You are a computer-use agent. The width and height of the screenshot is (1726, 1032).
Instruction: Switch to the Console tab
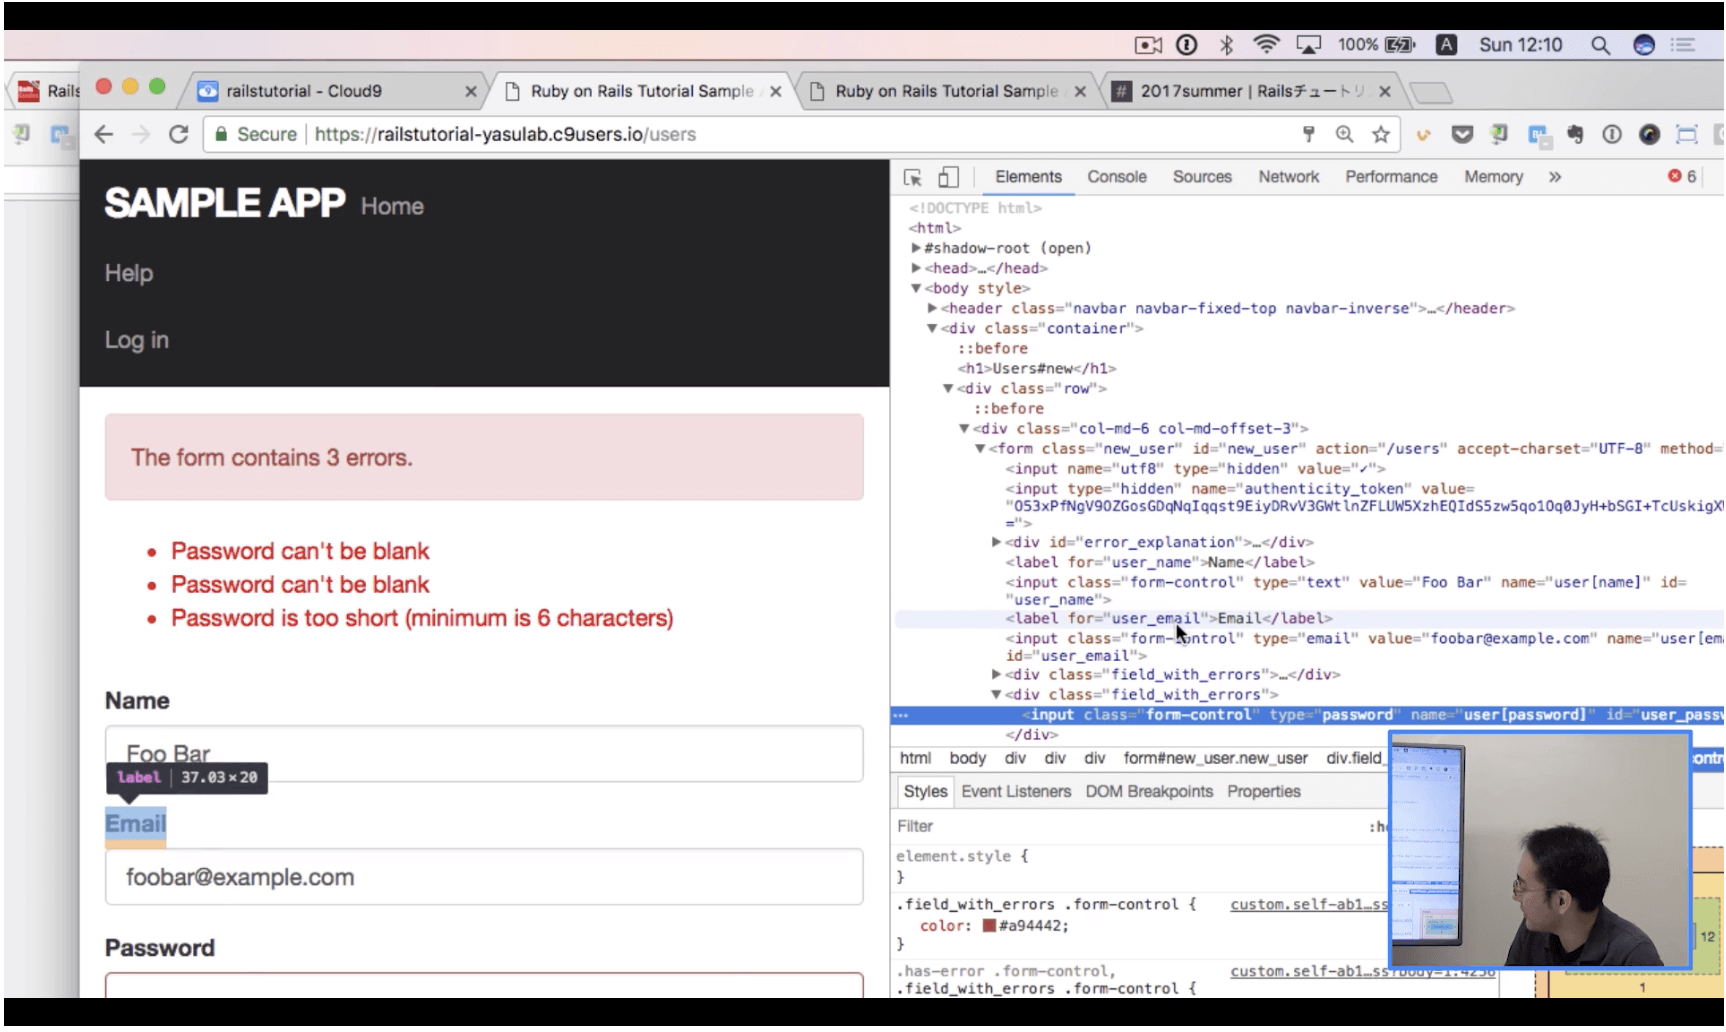coord(1117,177)
